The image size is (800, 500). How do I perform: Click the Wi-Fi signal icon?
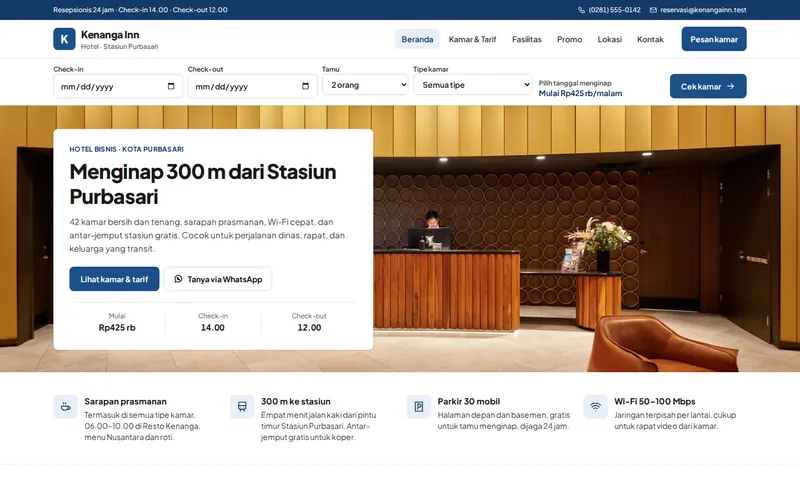[x=595, y=407]
